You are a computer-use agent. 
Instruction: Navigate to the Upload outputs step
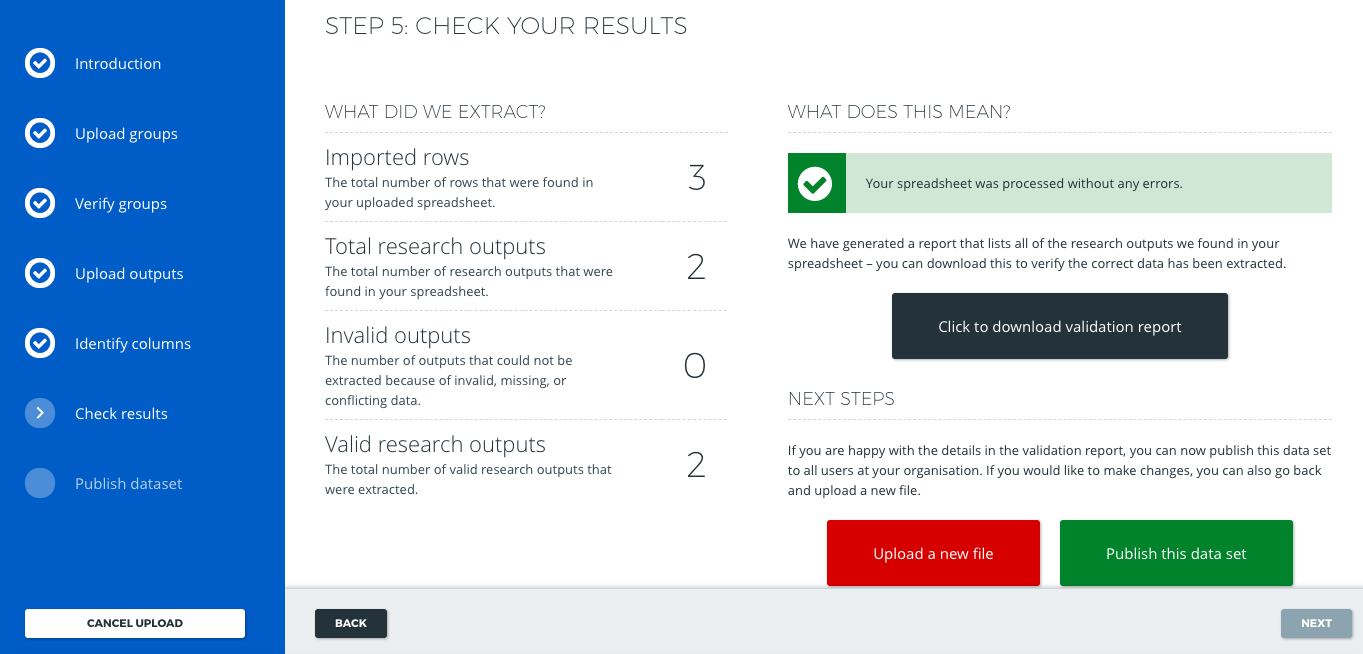[x=129, y=274]
